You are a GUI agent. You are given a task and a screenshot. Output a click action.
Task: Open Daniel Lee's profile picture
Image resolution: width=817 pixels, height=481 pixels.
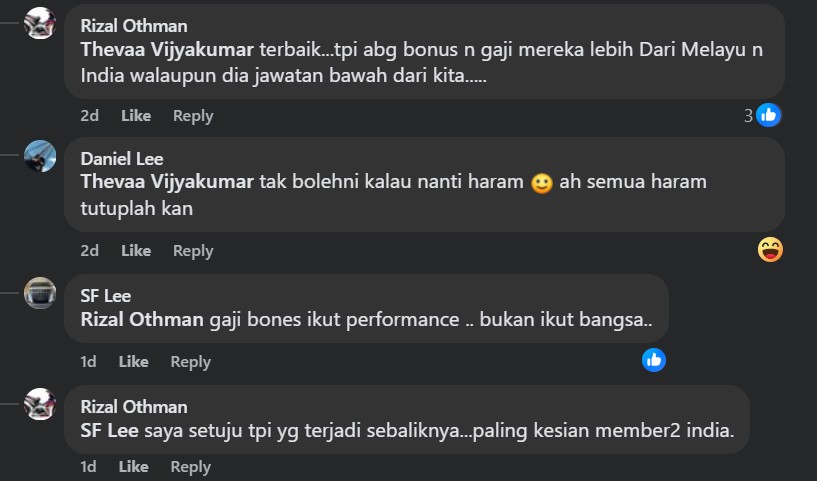[x=40, y=156]
